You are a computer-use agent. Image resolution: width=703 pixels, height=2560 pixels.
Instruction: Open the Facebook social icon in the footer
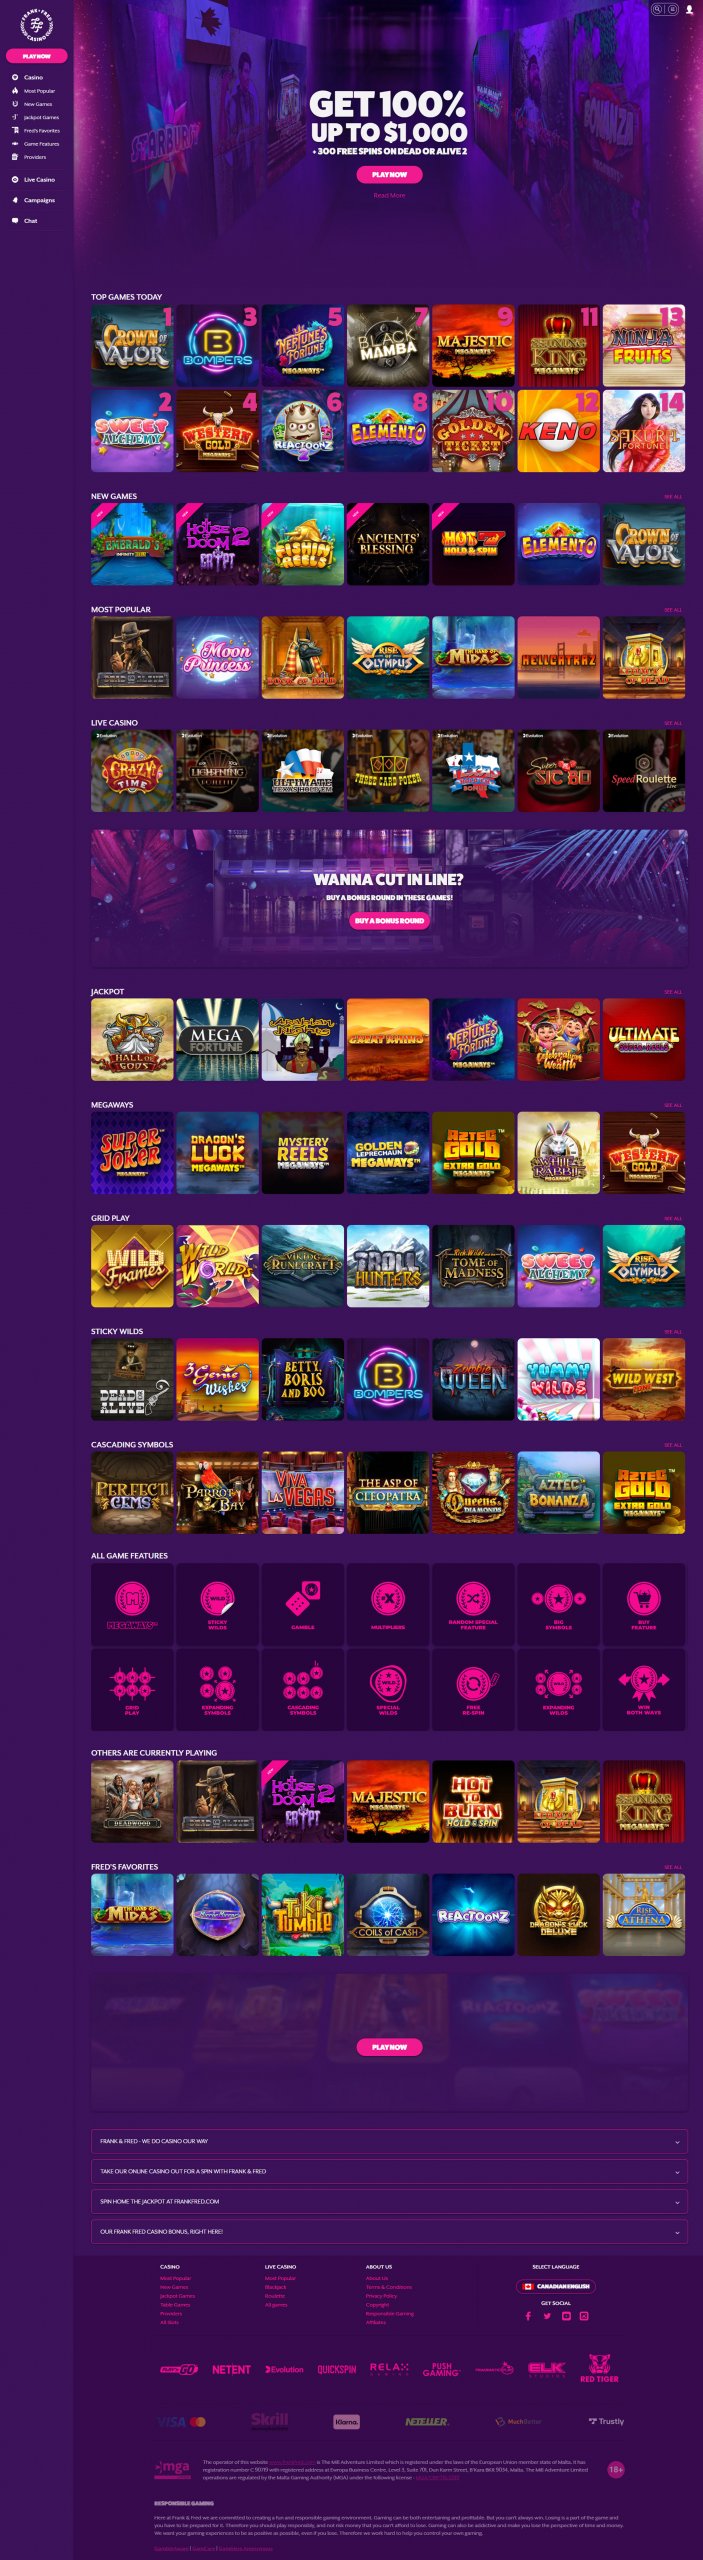point(528,2316)
